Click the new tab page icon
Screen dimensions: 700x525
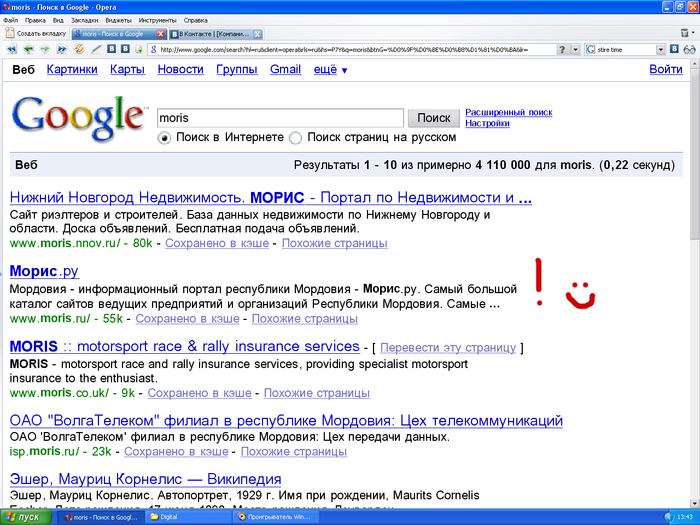[x=10, y=33]
